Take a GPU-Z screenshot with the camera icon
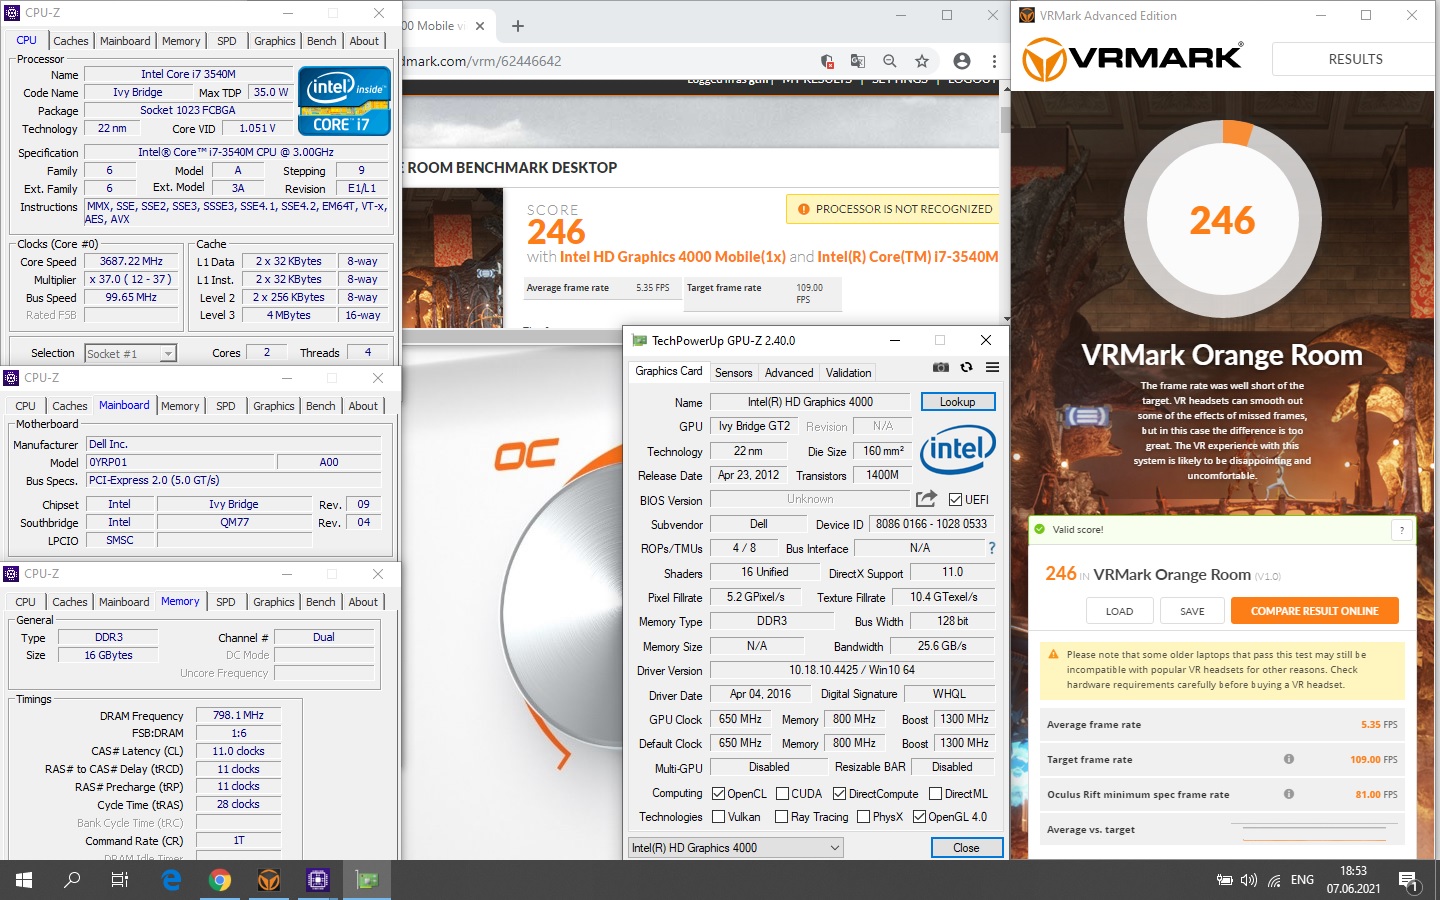Image resolution: width=1440 pixels, height=900 pixels. [x=941, y=367]
